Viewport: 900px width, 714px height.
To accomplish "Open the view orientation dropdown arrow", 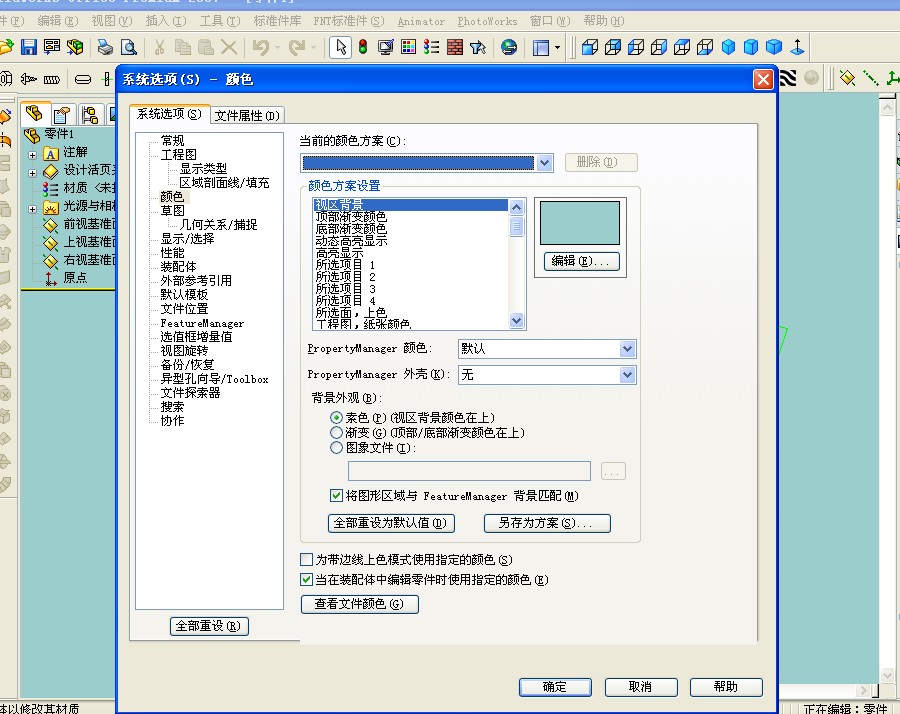I will coord(557,48).
